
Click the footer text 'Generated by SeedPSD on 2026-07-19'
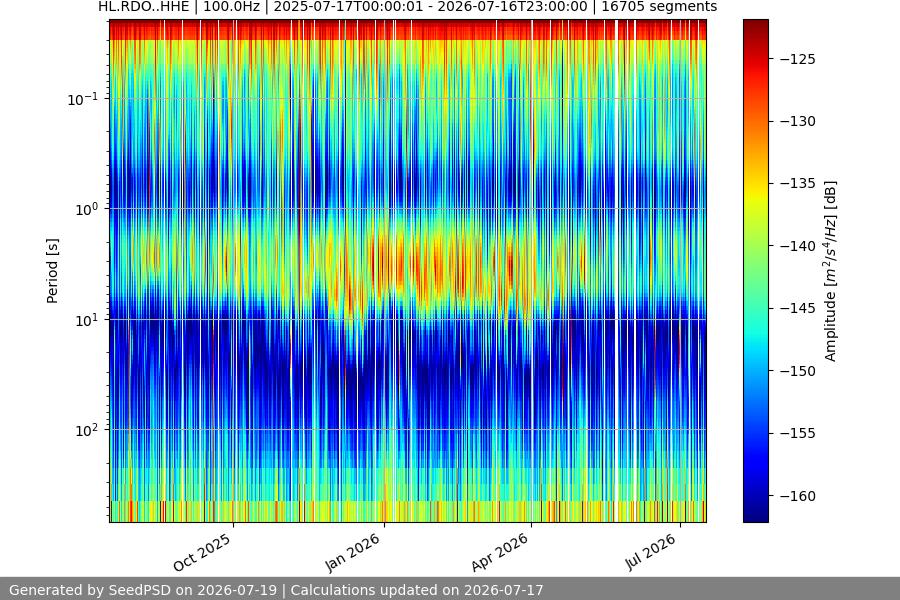click(143, 590)
